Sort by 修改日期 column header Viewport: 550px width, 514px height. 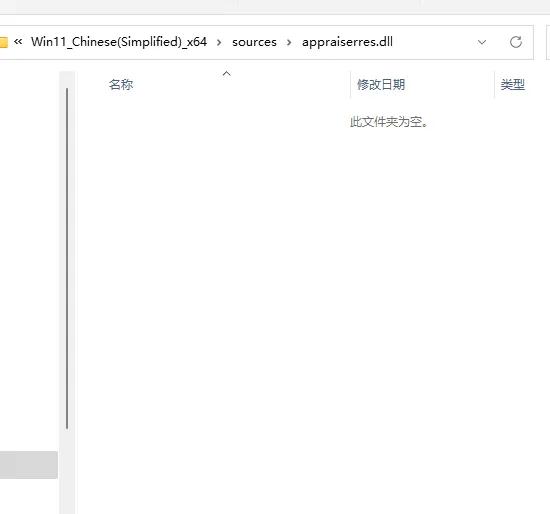[x=381, y=85]
